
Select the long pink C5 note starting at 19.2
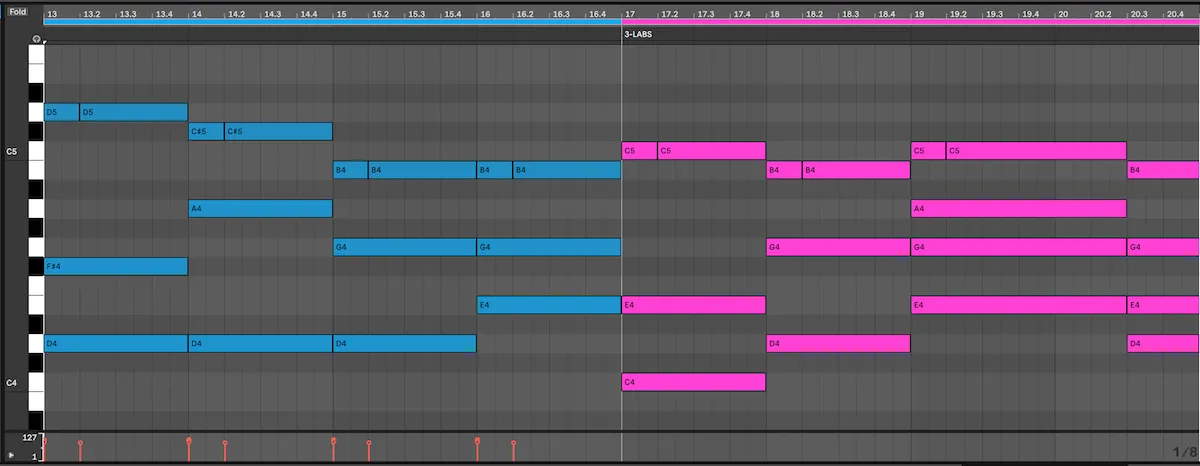tap(1037, 150)
